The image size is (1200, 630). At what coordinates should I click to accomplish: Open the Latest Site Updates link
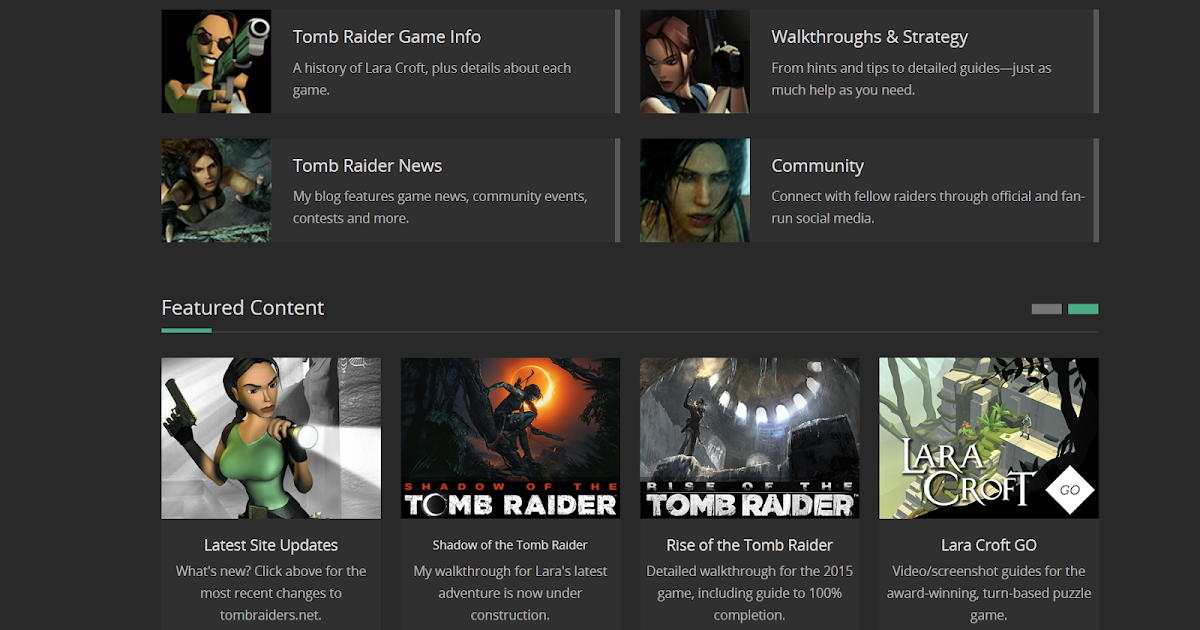270,545
